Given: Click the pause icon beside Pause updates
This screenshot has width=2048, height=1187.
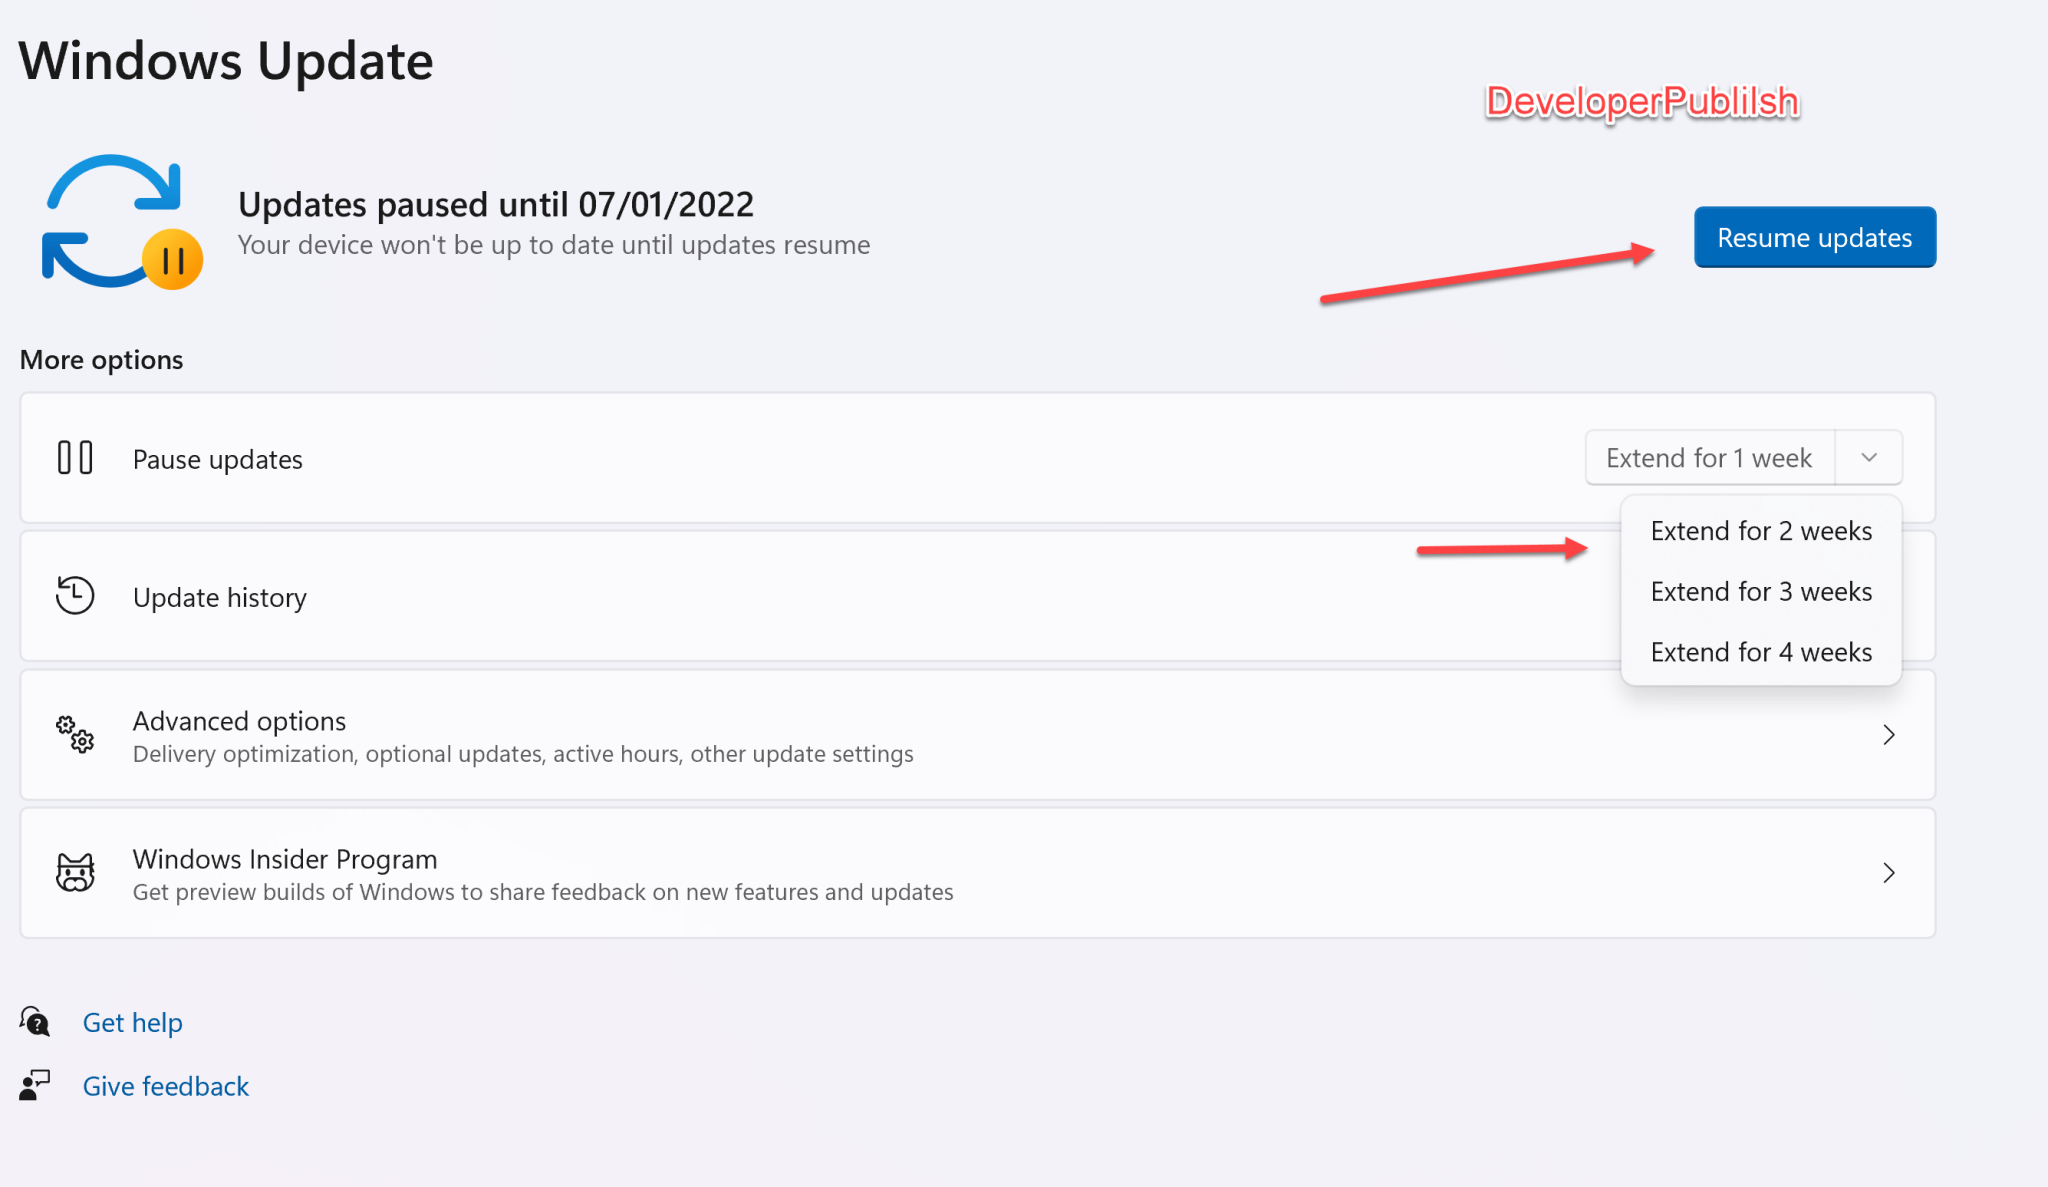Looking at the screenshot, I should (x=75, y=458).
